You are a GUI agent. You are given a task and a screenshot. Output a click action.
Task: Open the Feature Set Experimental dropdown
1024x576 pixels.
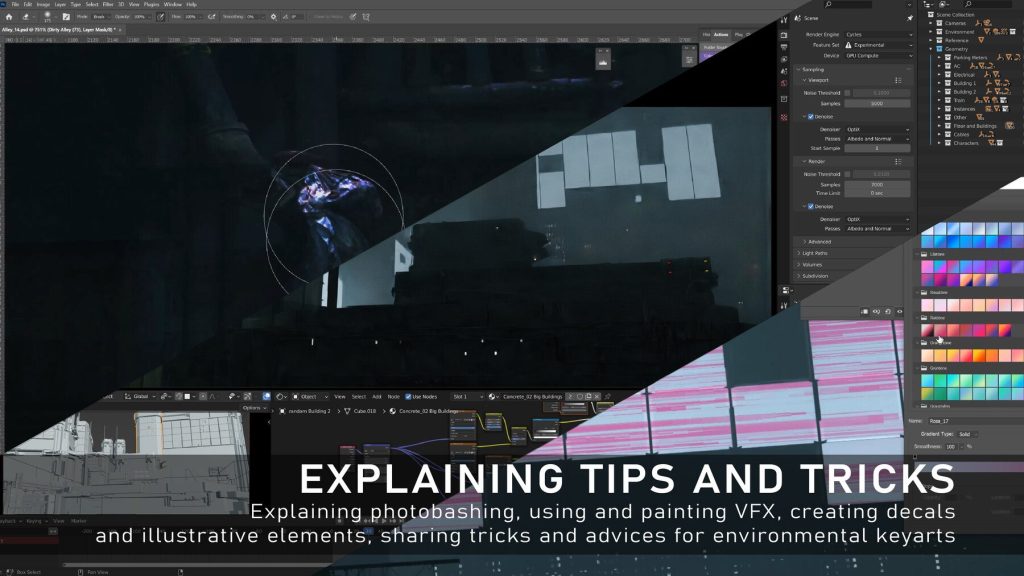[x=879, y=45]
